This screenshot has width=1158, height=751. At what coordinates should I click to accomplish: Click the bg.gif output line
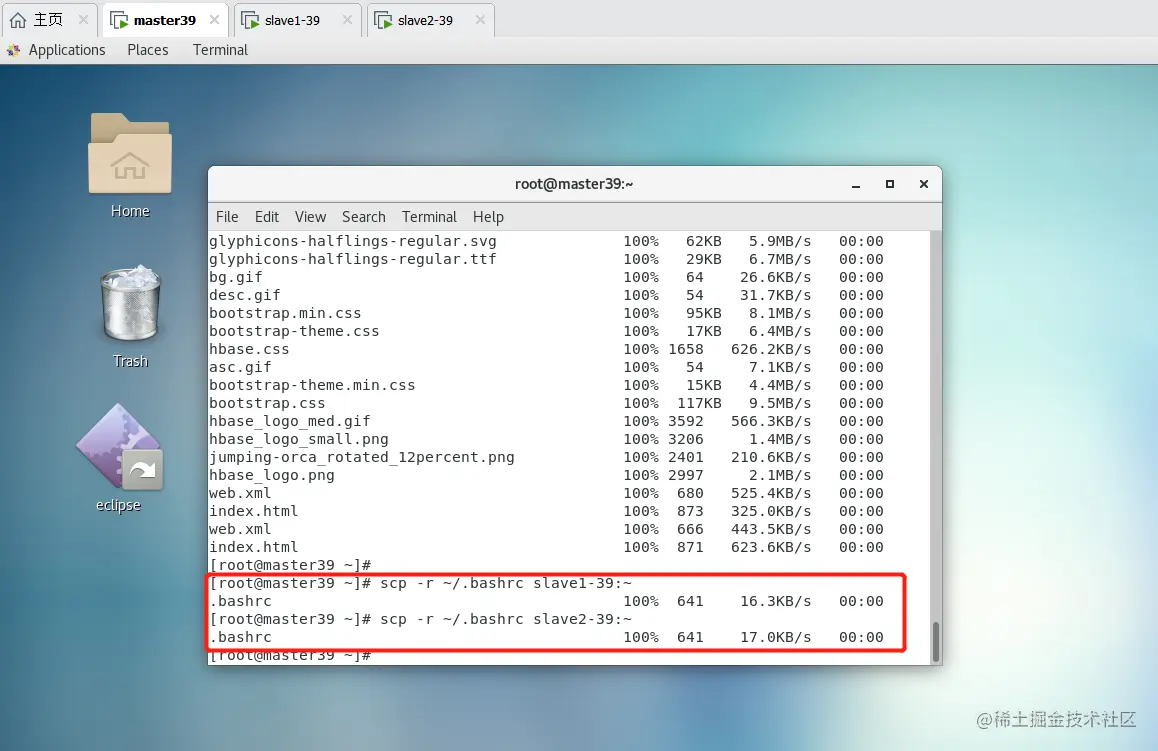coord(547,278)
